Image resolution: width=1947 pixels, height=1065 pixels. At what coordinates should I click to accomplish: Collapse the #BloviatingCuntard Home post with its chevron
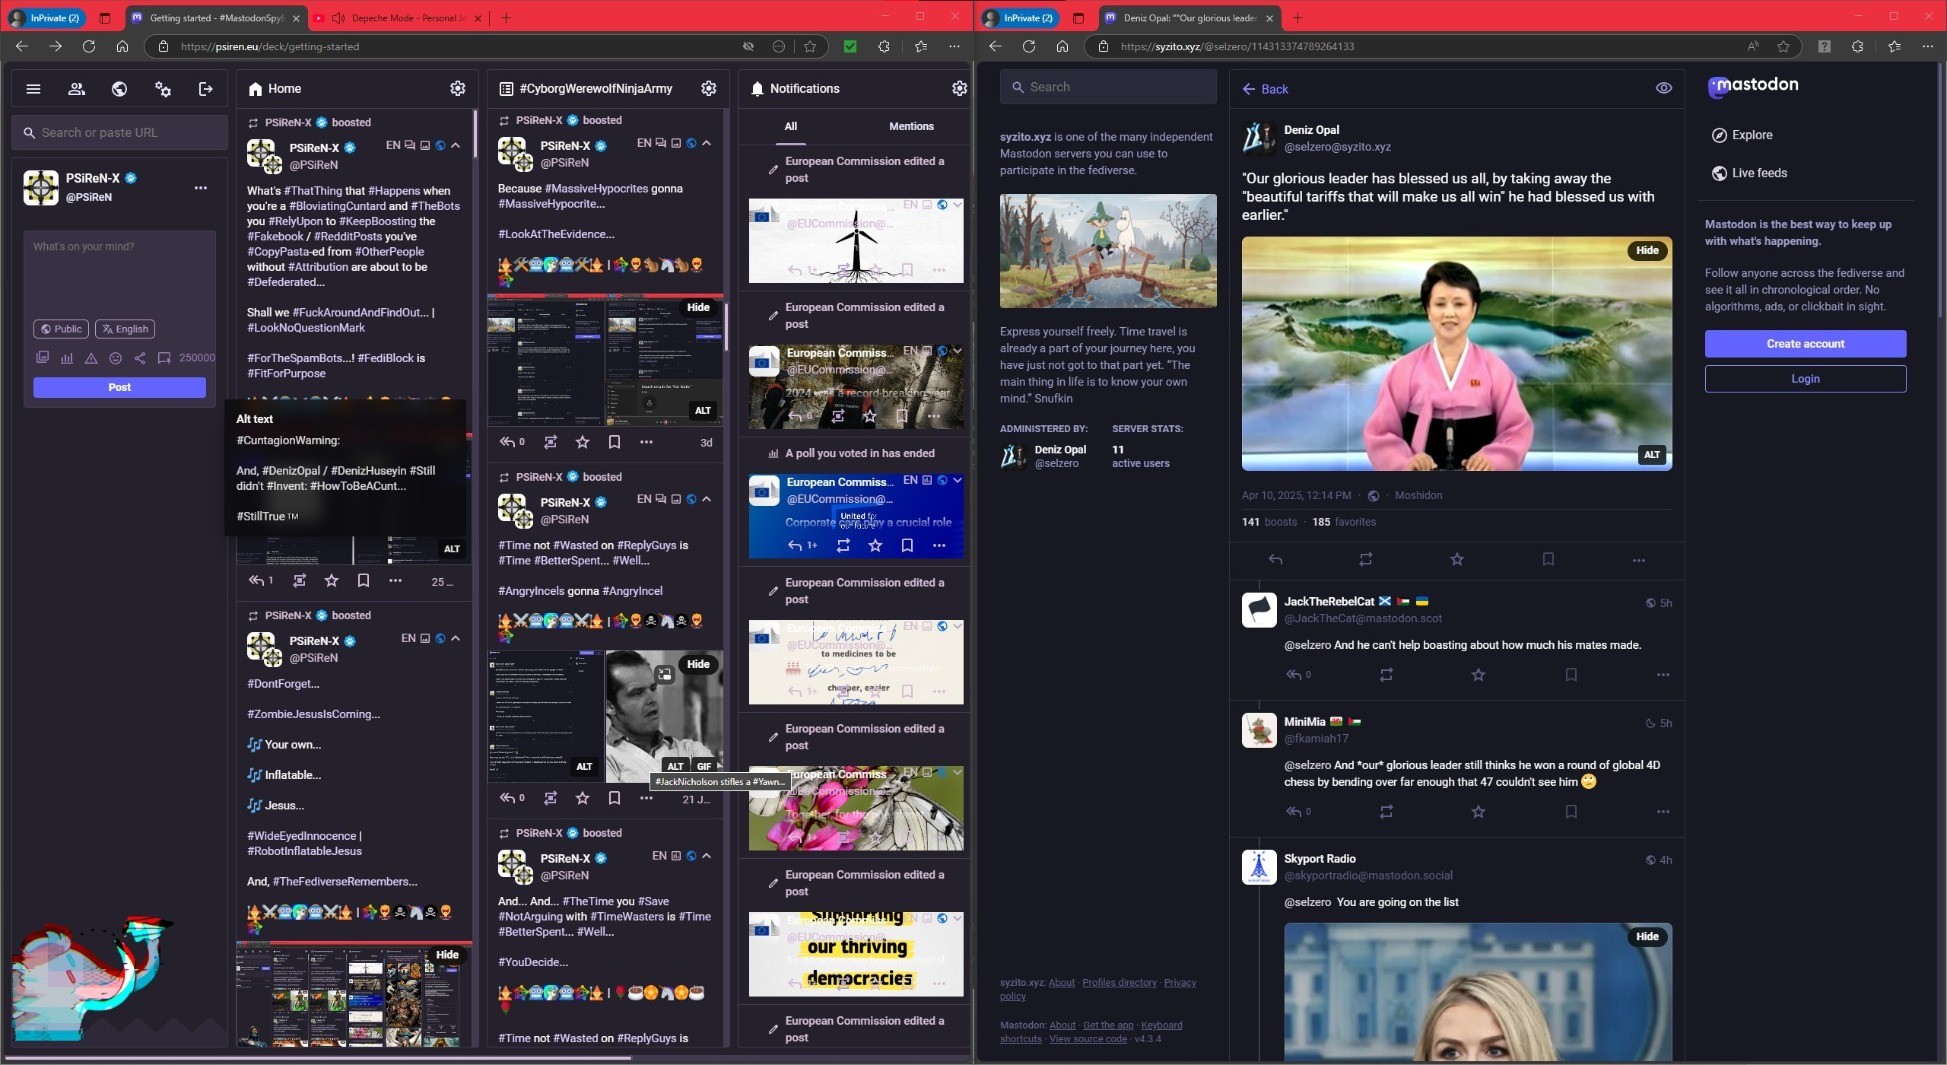[456, 146]
